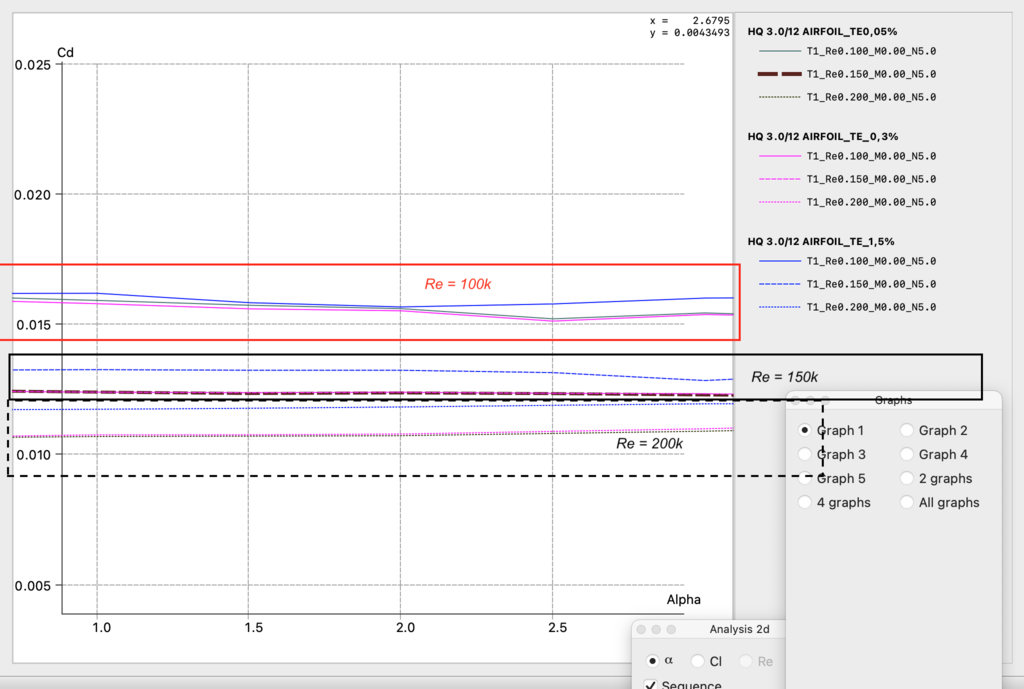Viewport: 1024px width, 689px height.
Task: Pick the Graph 5 radio option
Action: (x=805, y=478)
